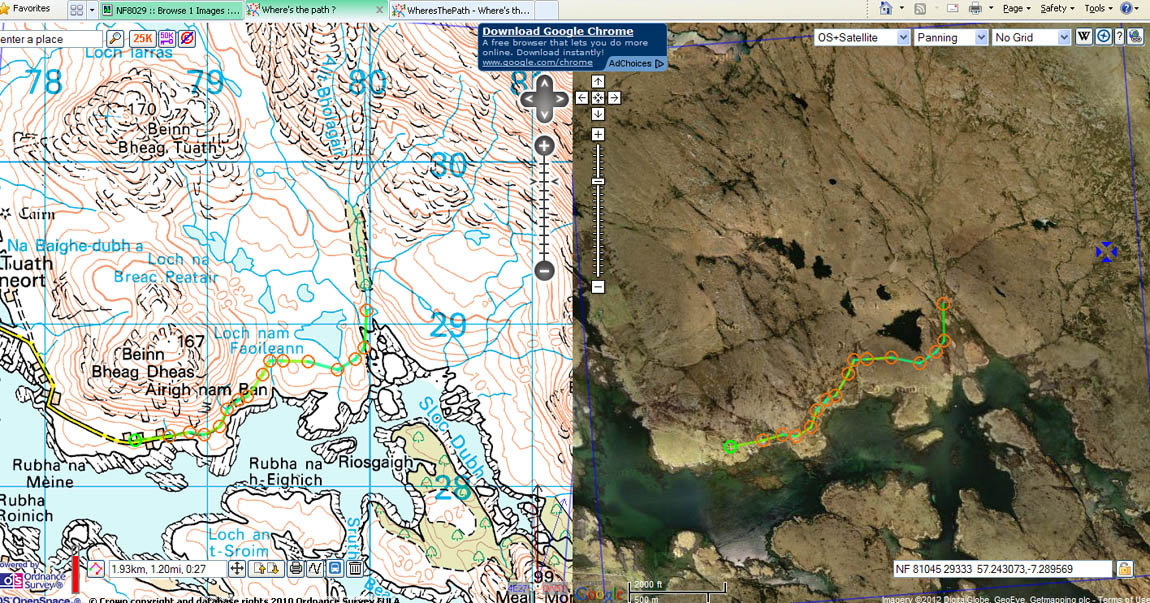Screen dimensions: 1150x603
Task: Pan the satellite map down
Action: pos(598,114)
